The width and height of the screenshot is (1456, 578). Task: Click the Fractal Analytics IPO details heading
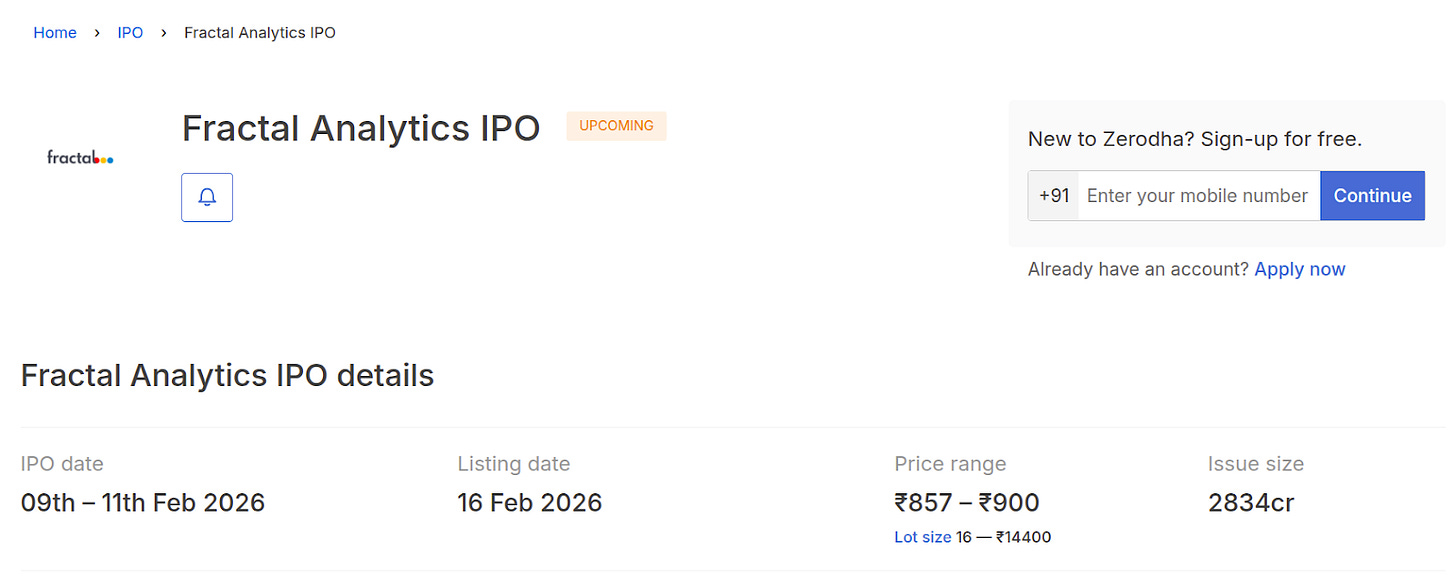(227, 375)
